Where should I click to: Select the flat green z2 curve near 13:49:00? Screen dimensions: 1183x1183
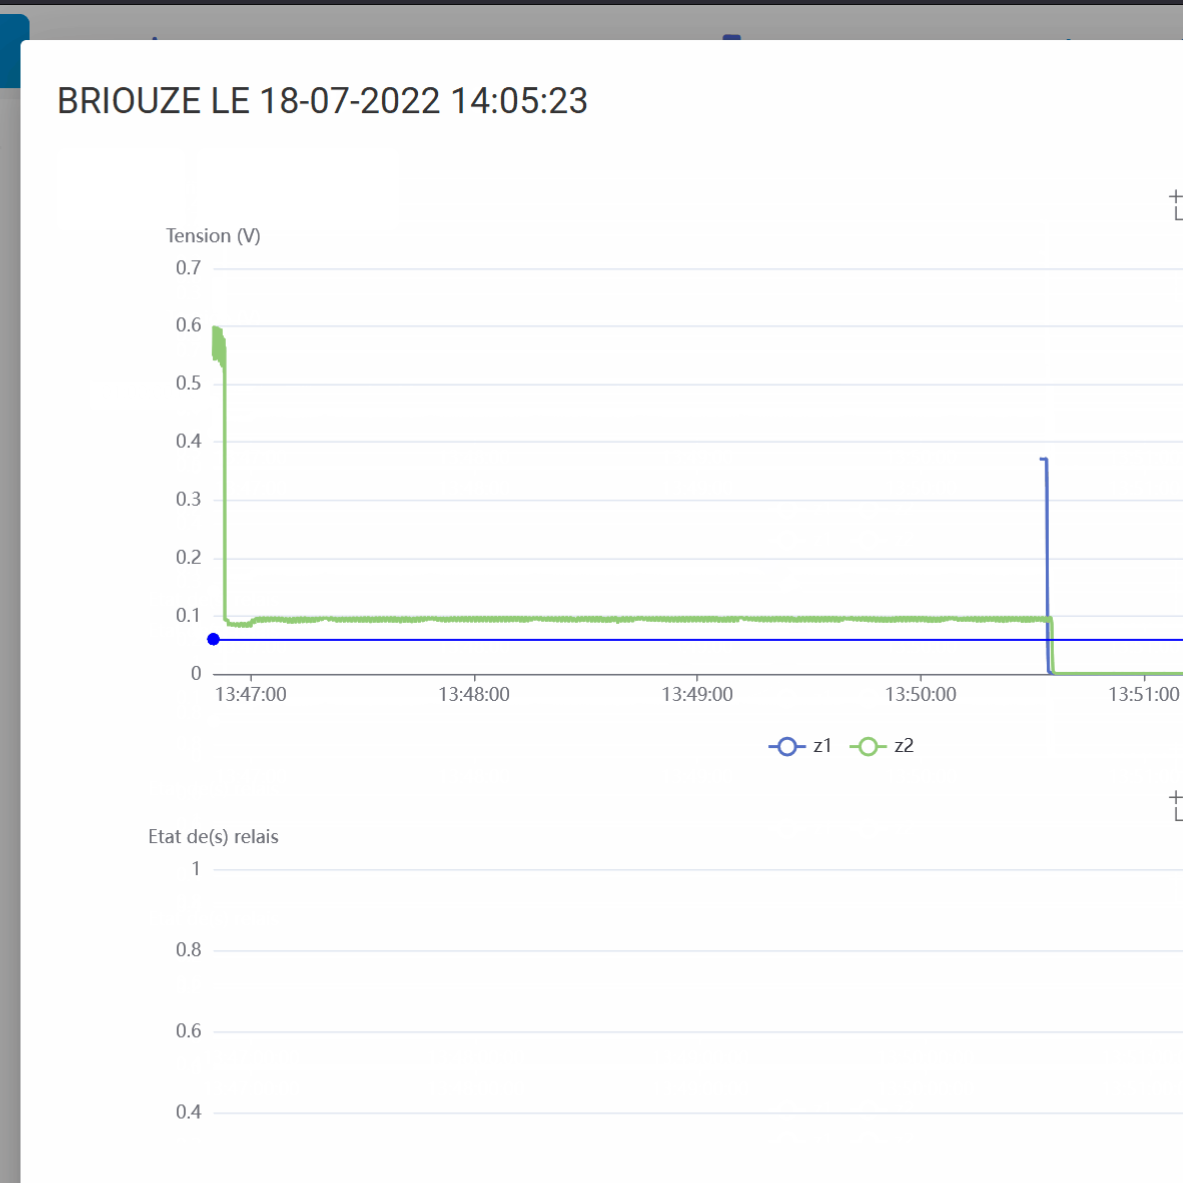click(x=697, y=620)
